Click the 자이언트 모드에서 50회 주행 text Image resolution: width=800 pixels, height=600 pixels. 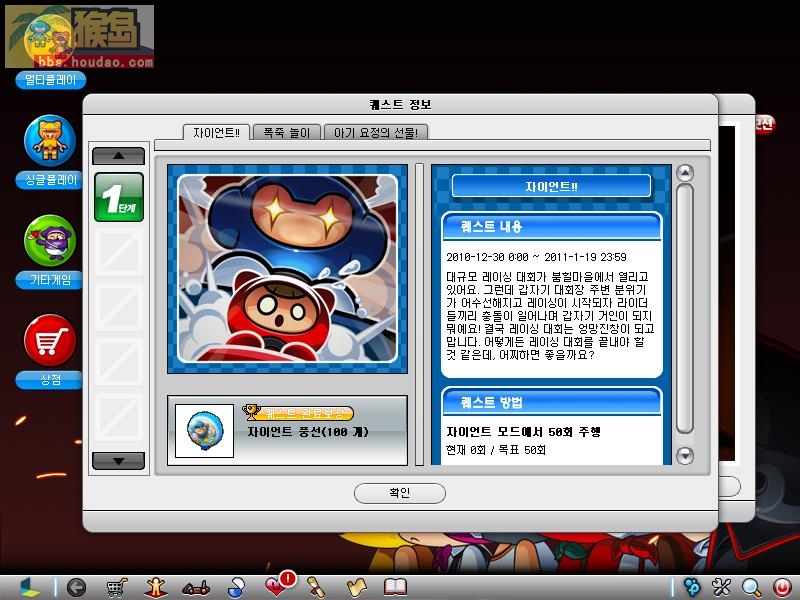click(x=523, y=432)
